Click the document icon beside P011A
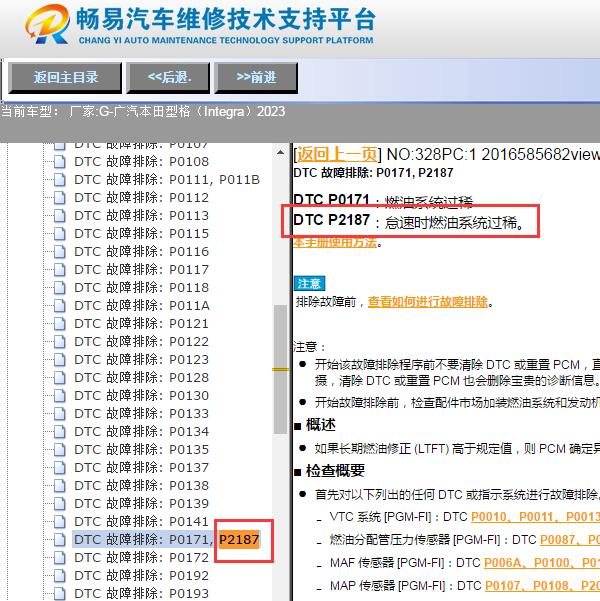The height and width of the screenshot is (601, 600). pos(59,306)
